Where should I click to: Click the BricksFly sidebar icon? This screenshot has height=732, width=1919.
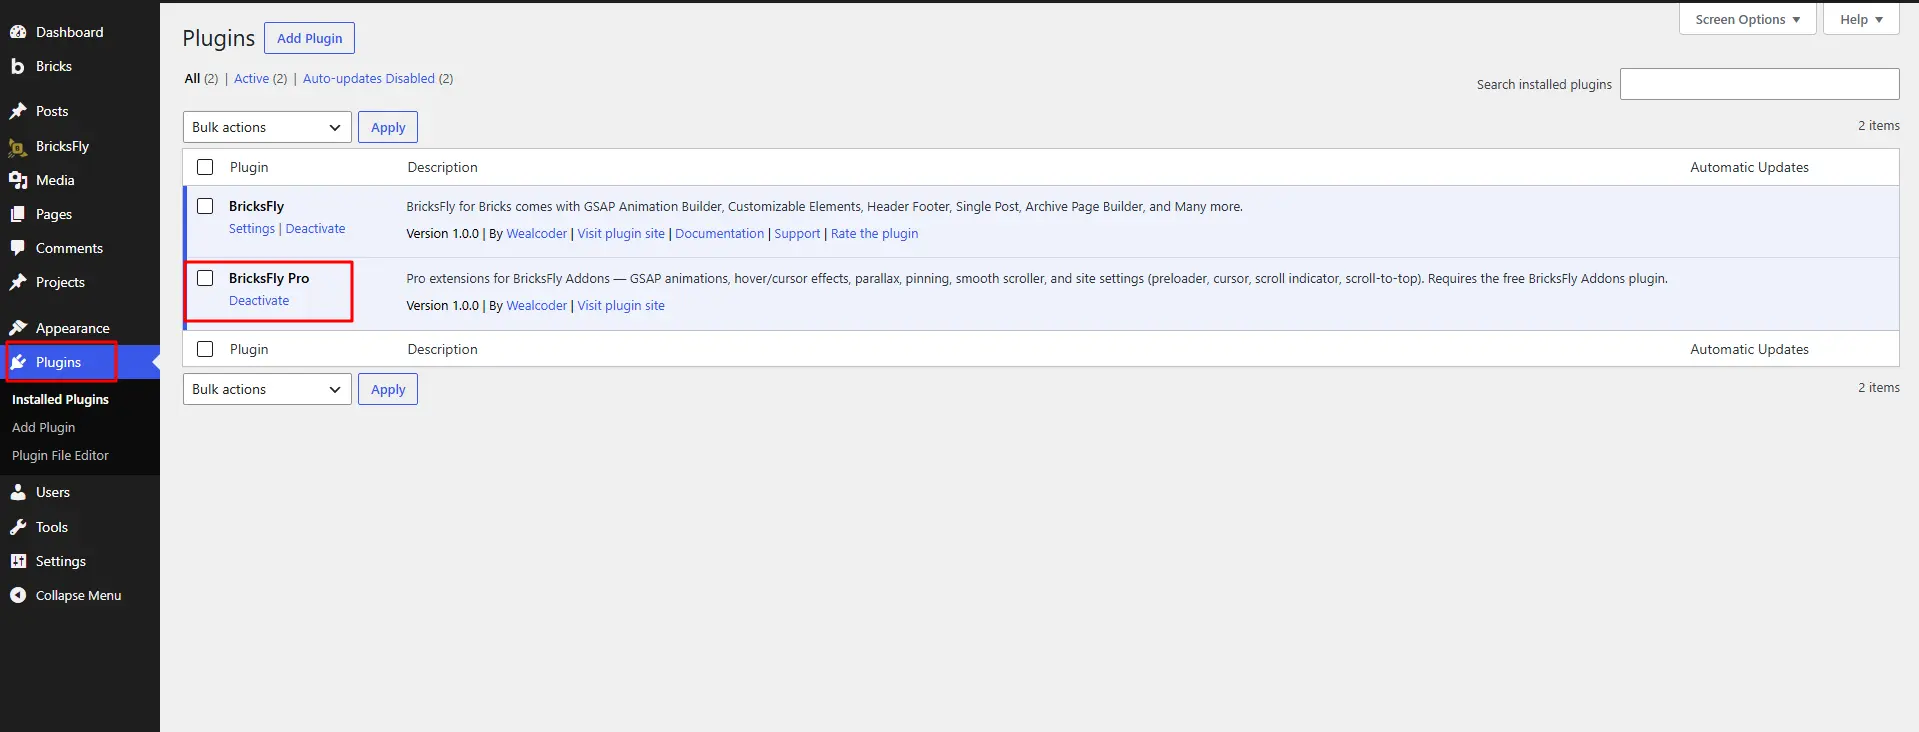[x=18, y=146]
